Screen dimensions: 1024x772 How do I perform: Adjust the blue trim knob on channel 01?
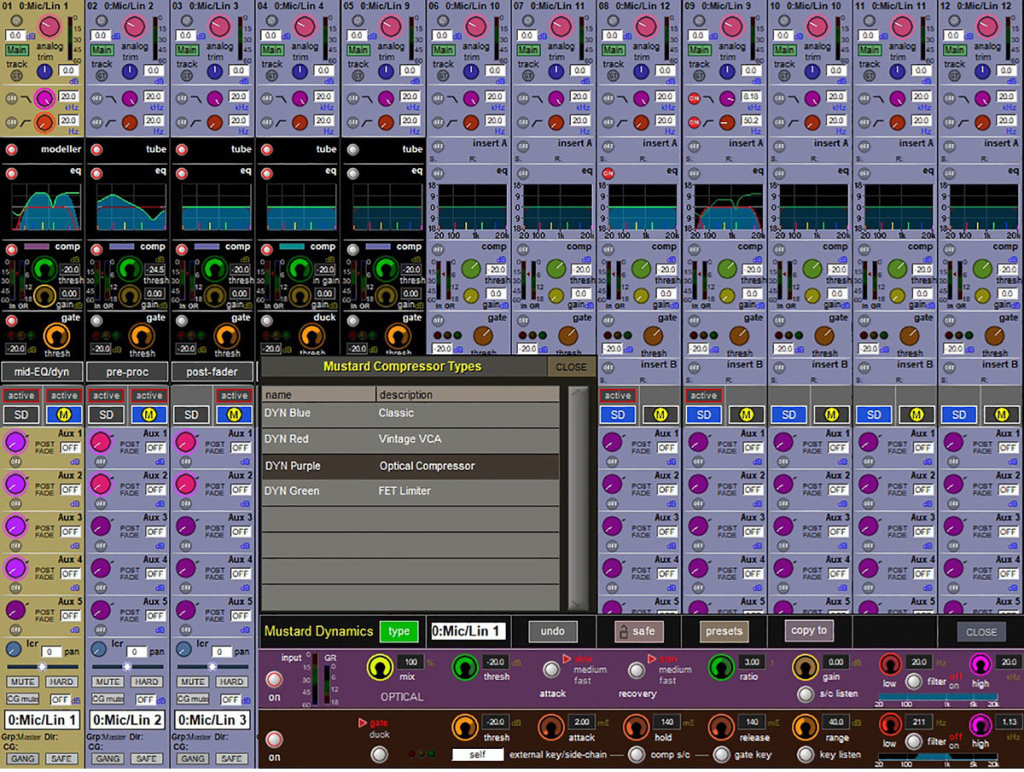click(44, 71)
